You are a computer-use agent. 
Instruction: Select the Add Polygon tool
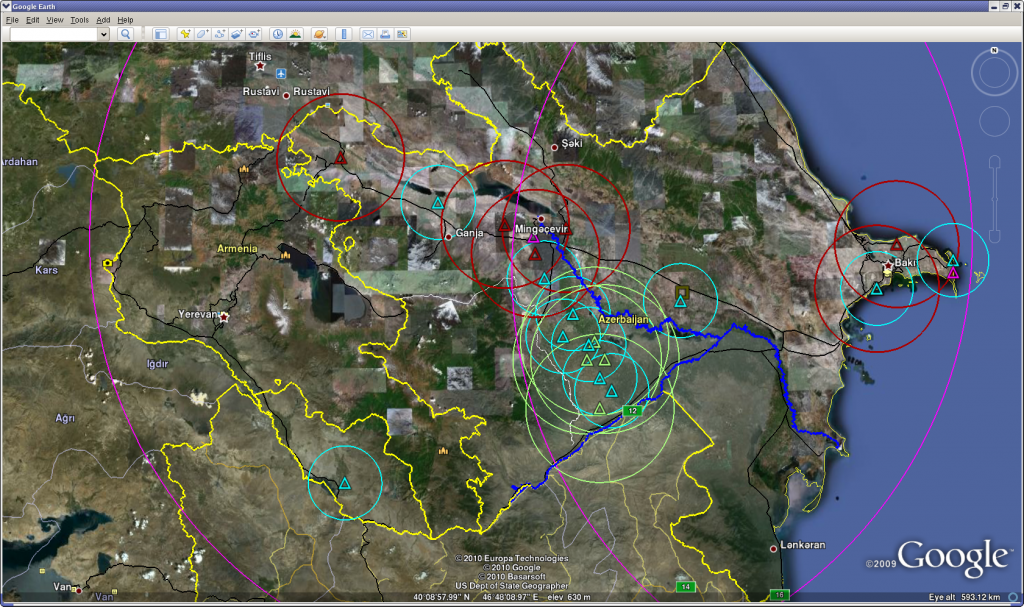tap(202, 34)
